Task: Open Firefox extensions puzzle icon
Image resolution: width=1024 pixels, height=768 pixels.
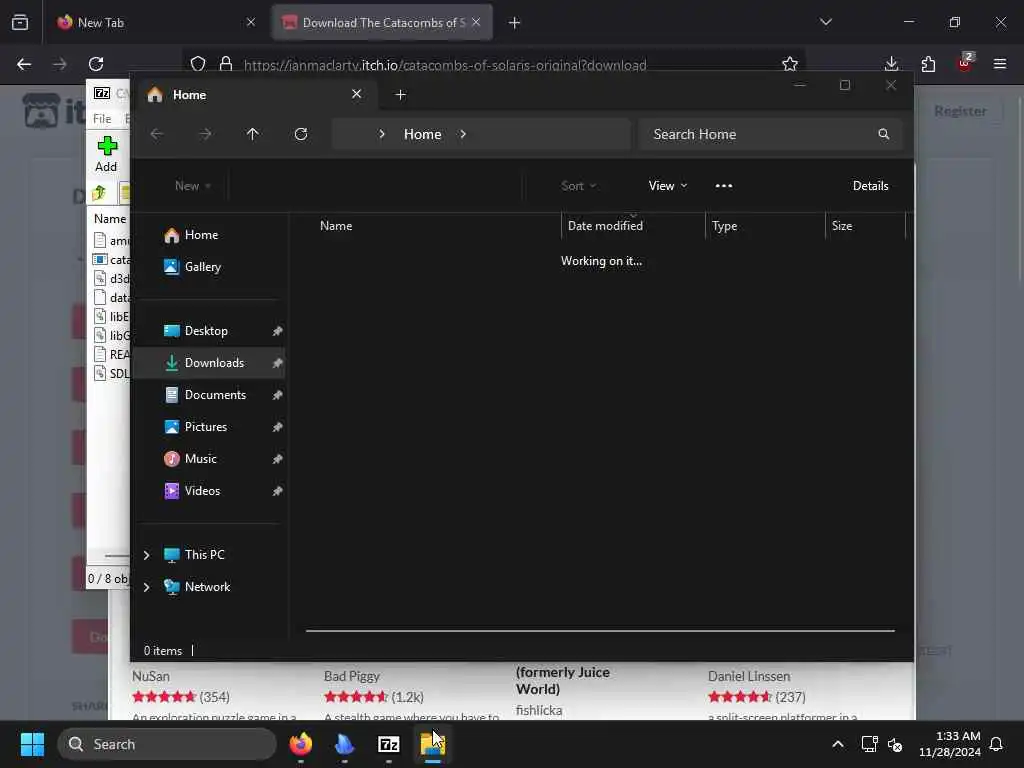Action: click(x=928, y=64)
